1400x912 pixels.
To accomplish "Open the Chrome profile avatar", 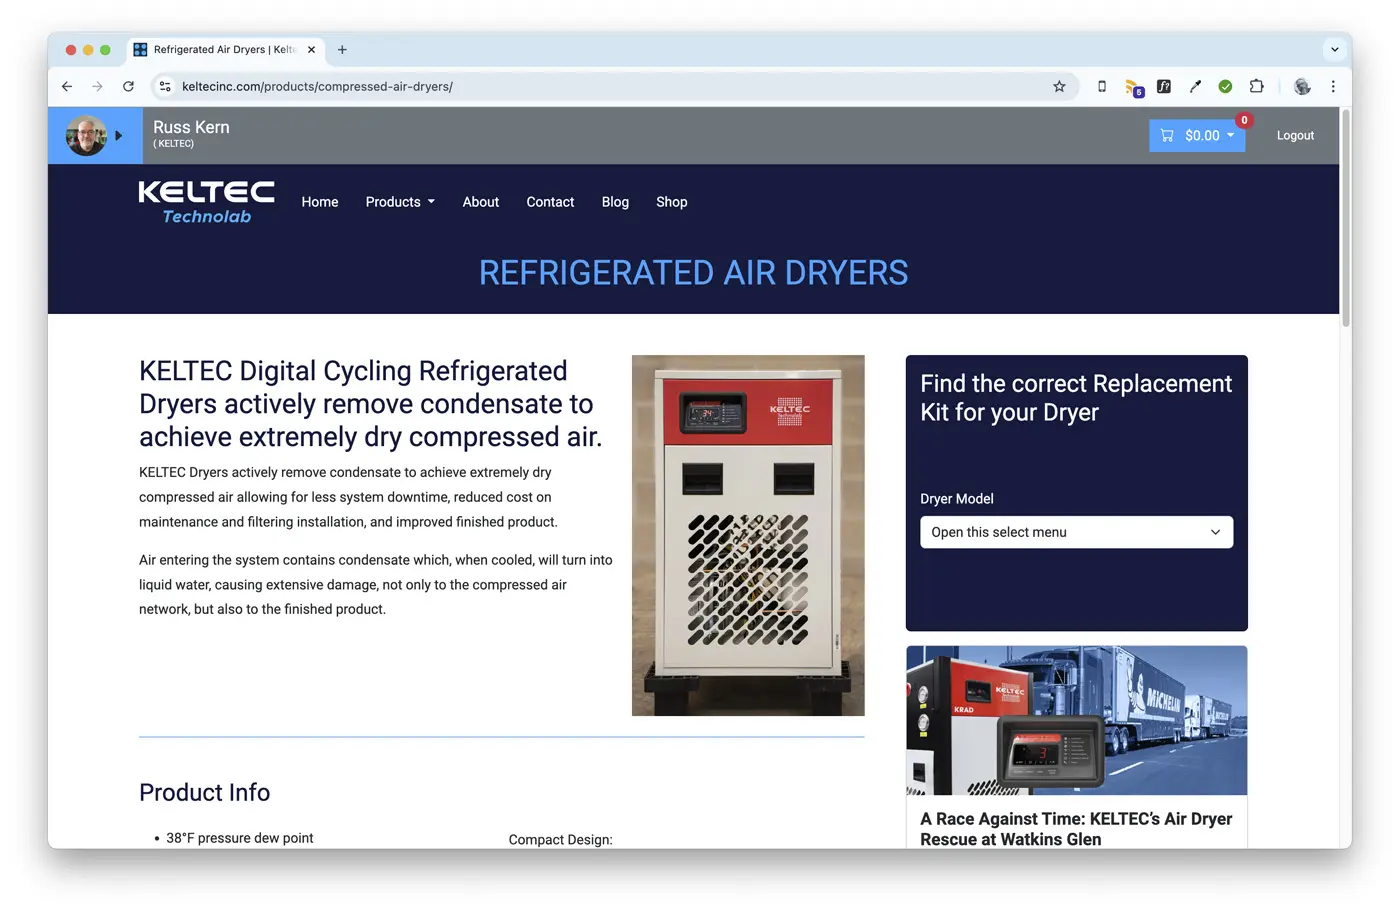I will click(1302, 87).
